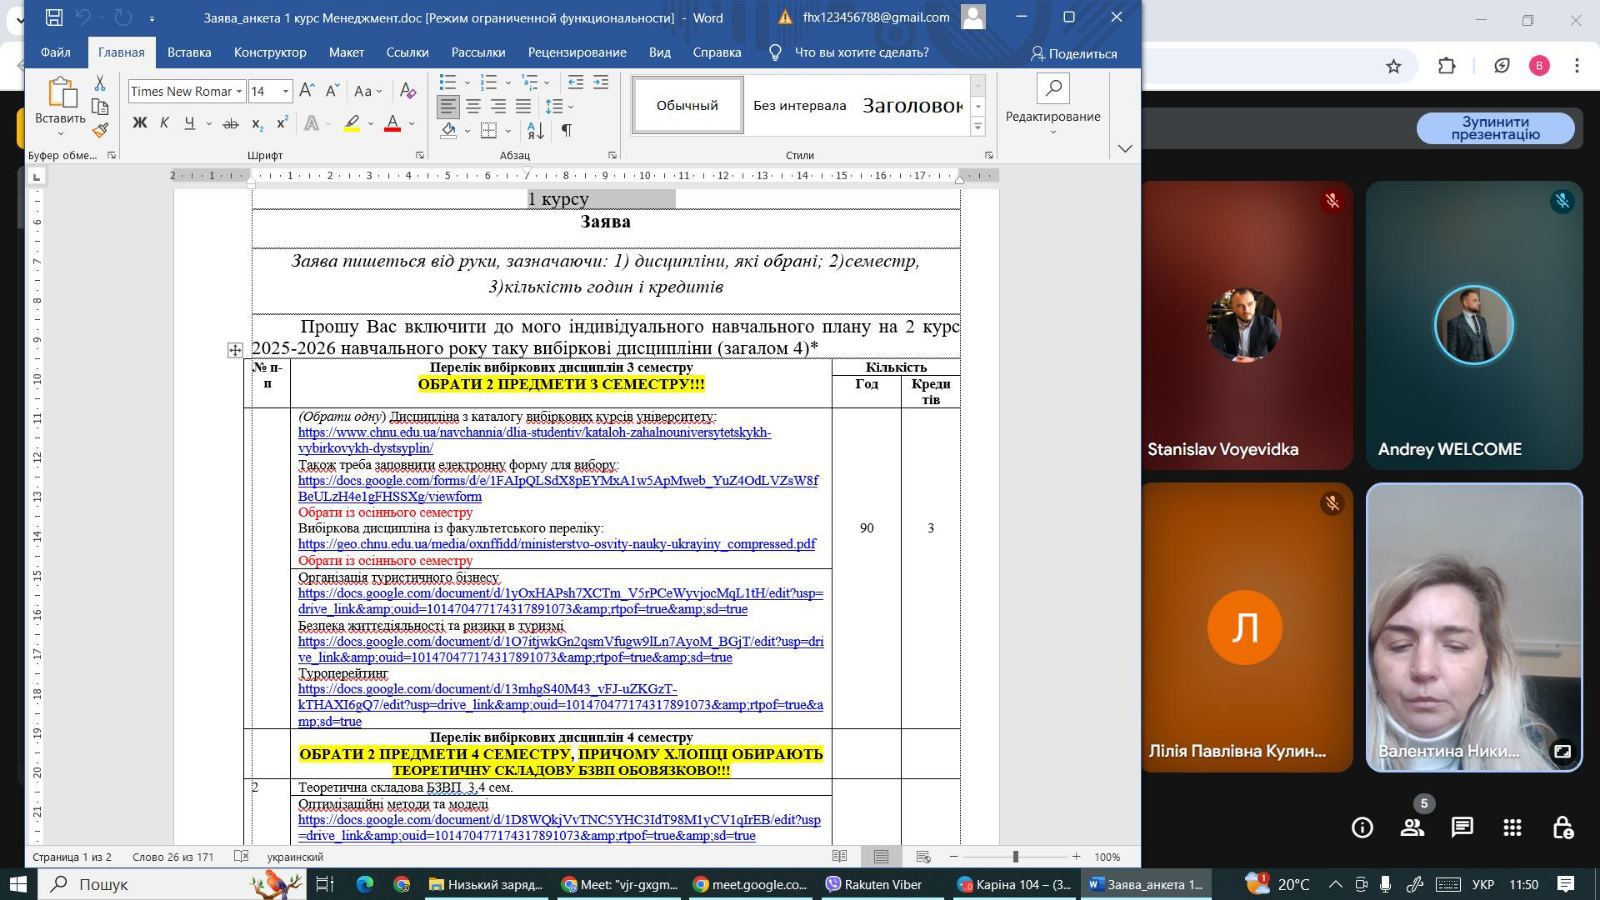Cut selection using the scissors icon
The width and height of the screenshot is (1600, 900).
(x=100, y=84)
